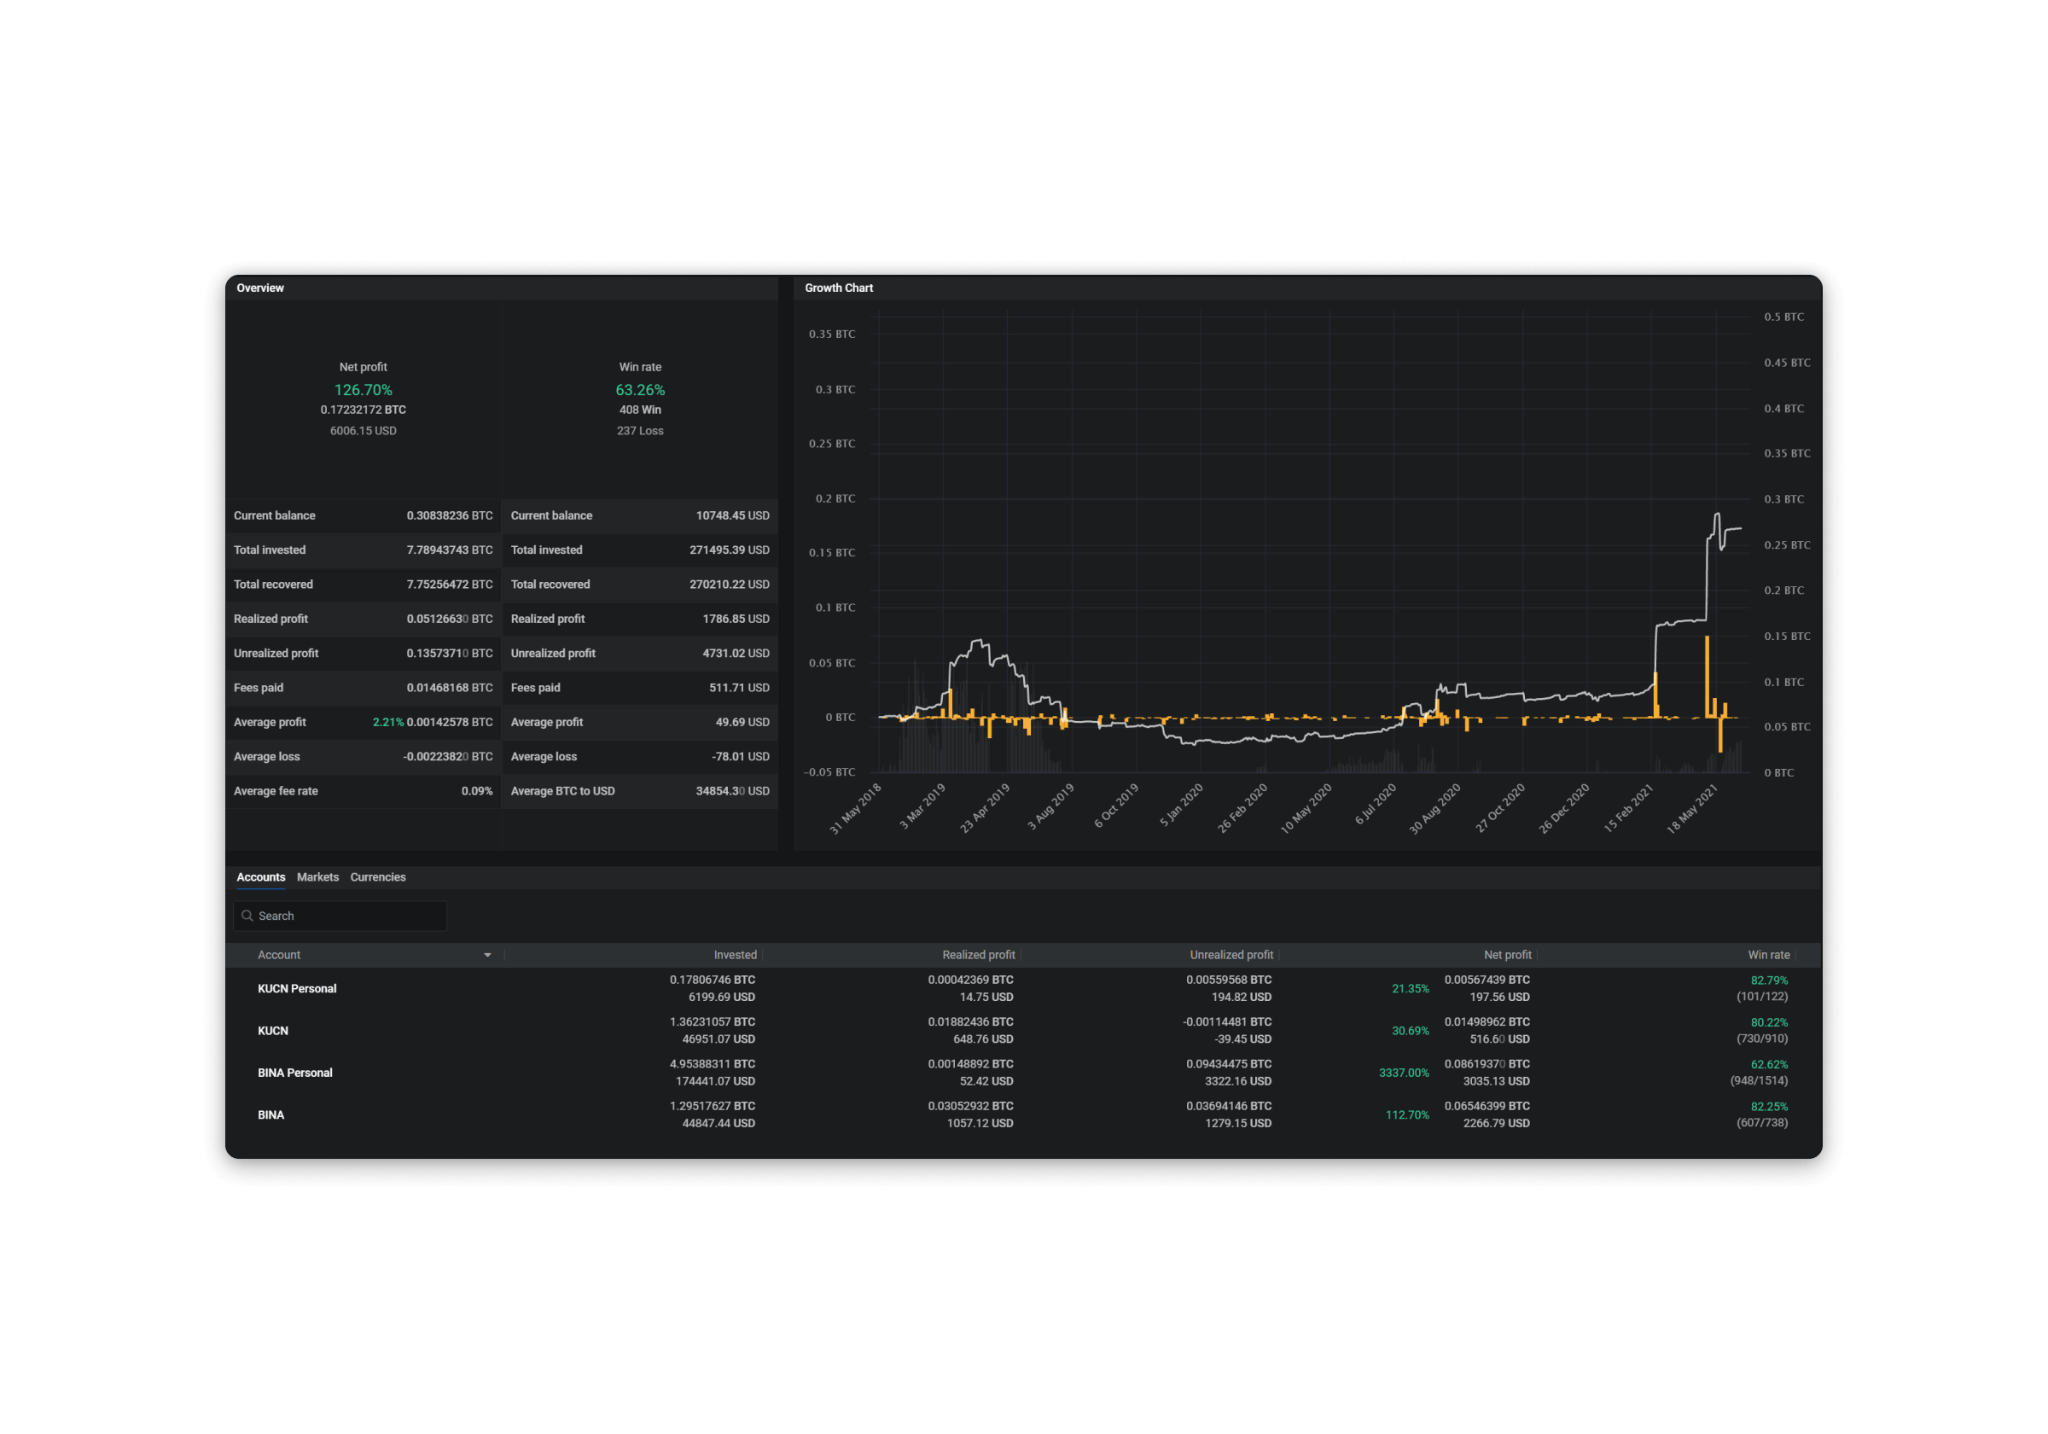This screenshot has height=1434, width=2048.
Task: Switch to the Currencies tab
Action: tap(378, 877)
